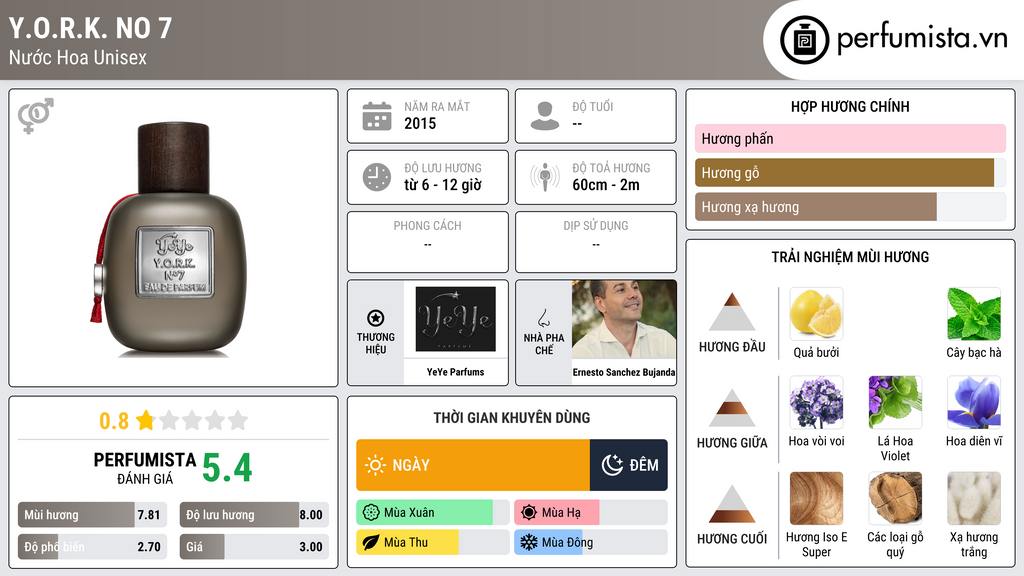Viewport: 1024px width, 576px height.
Task: Click the Dịp sử dụng field box
Action: [596, 242]
